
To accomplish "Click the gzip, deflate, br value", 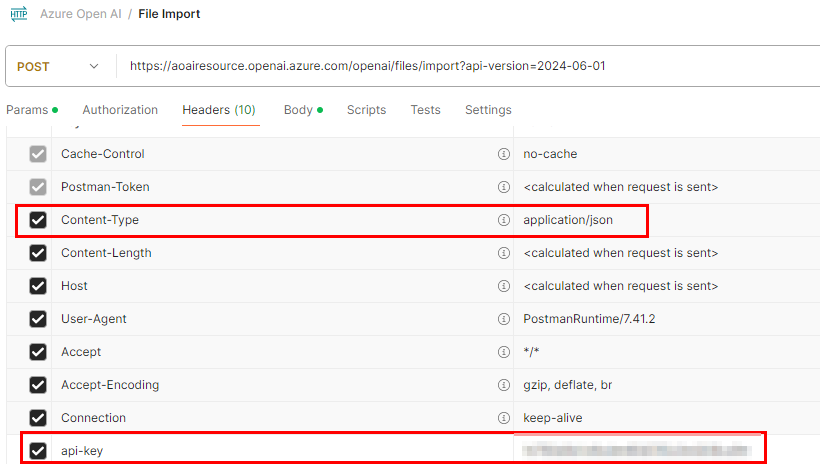I will [x=567, y=385].
